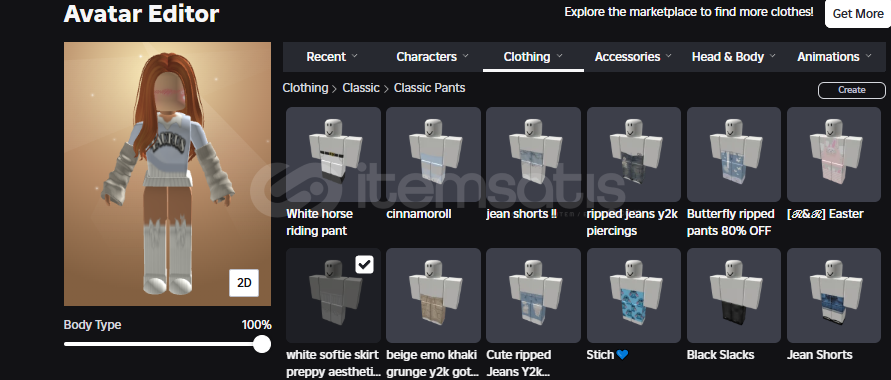Expand the Clothing dropdown chevron

tap(559, 56)
